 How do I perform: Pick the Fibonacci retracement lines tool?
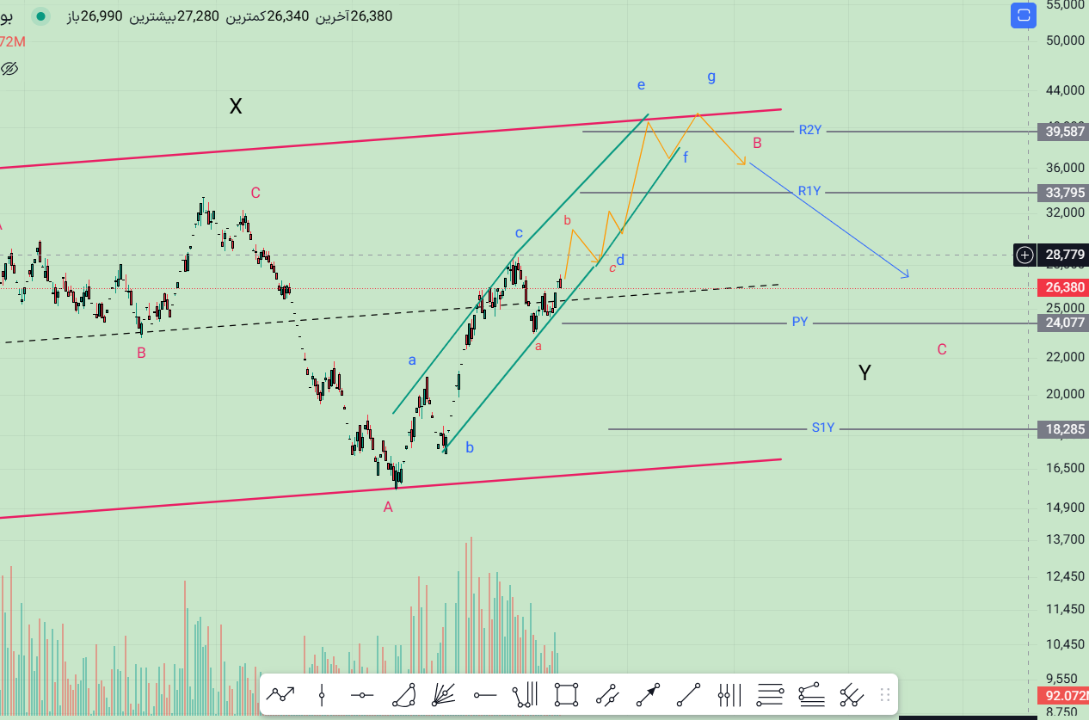(x=770, y=694)
